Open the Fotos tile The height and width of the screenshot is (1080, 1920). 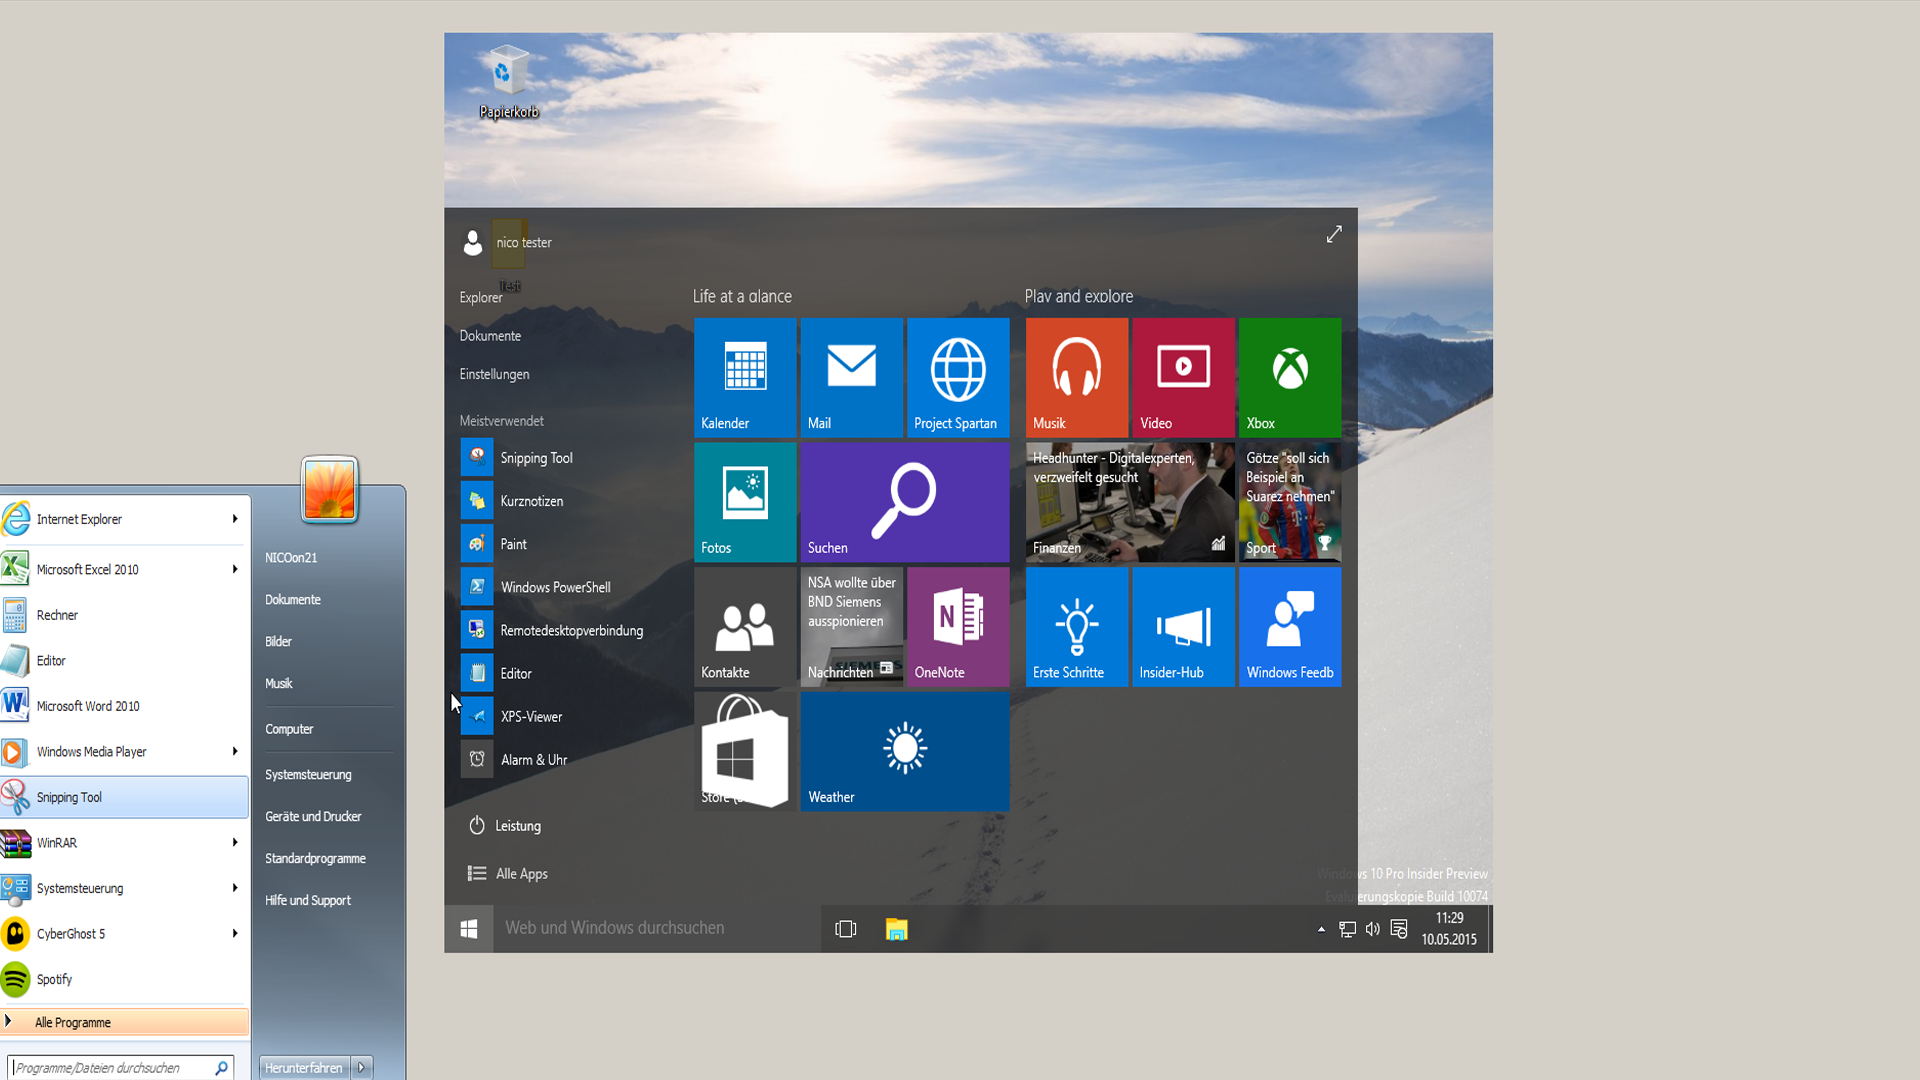(x=745, y=502)
